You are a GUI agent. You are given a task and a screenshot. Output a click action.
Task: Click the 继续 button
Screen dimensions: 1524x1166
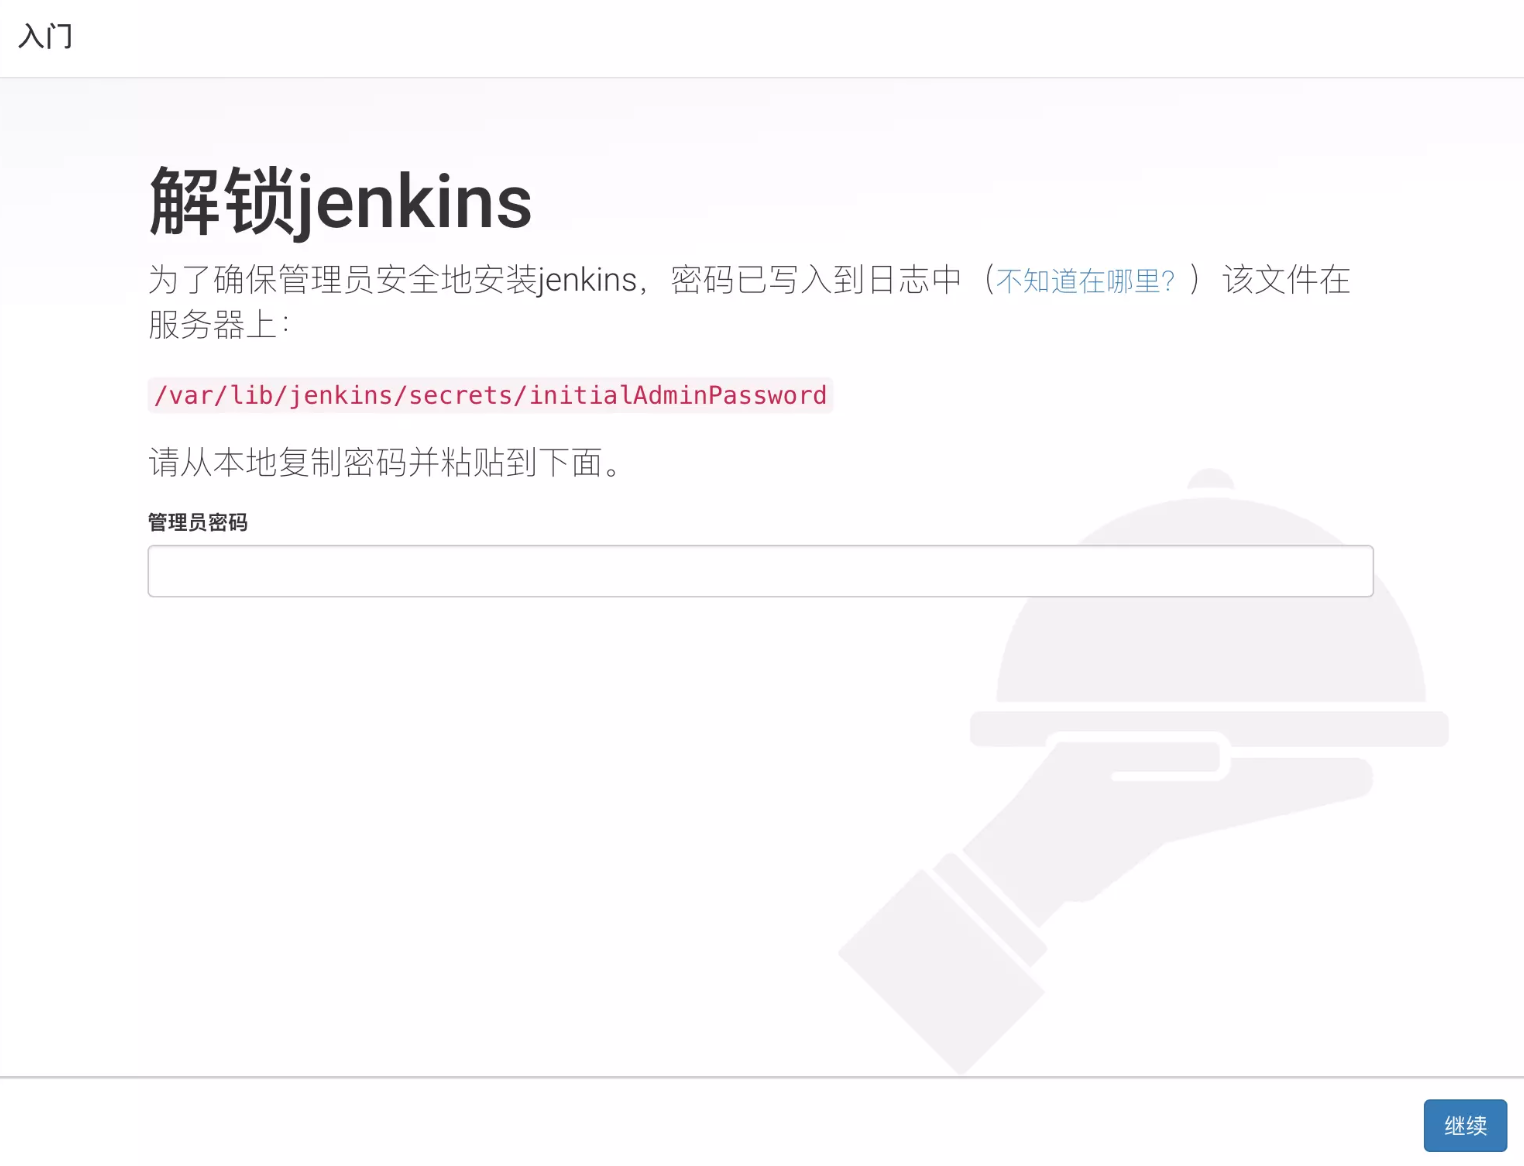pyautogui.click(x=1465, y=1125)
